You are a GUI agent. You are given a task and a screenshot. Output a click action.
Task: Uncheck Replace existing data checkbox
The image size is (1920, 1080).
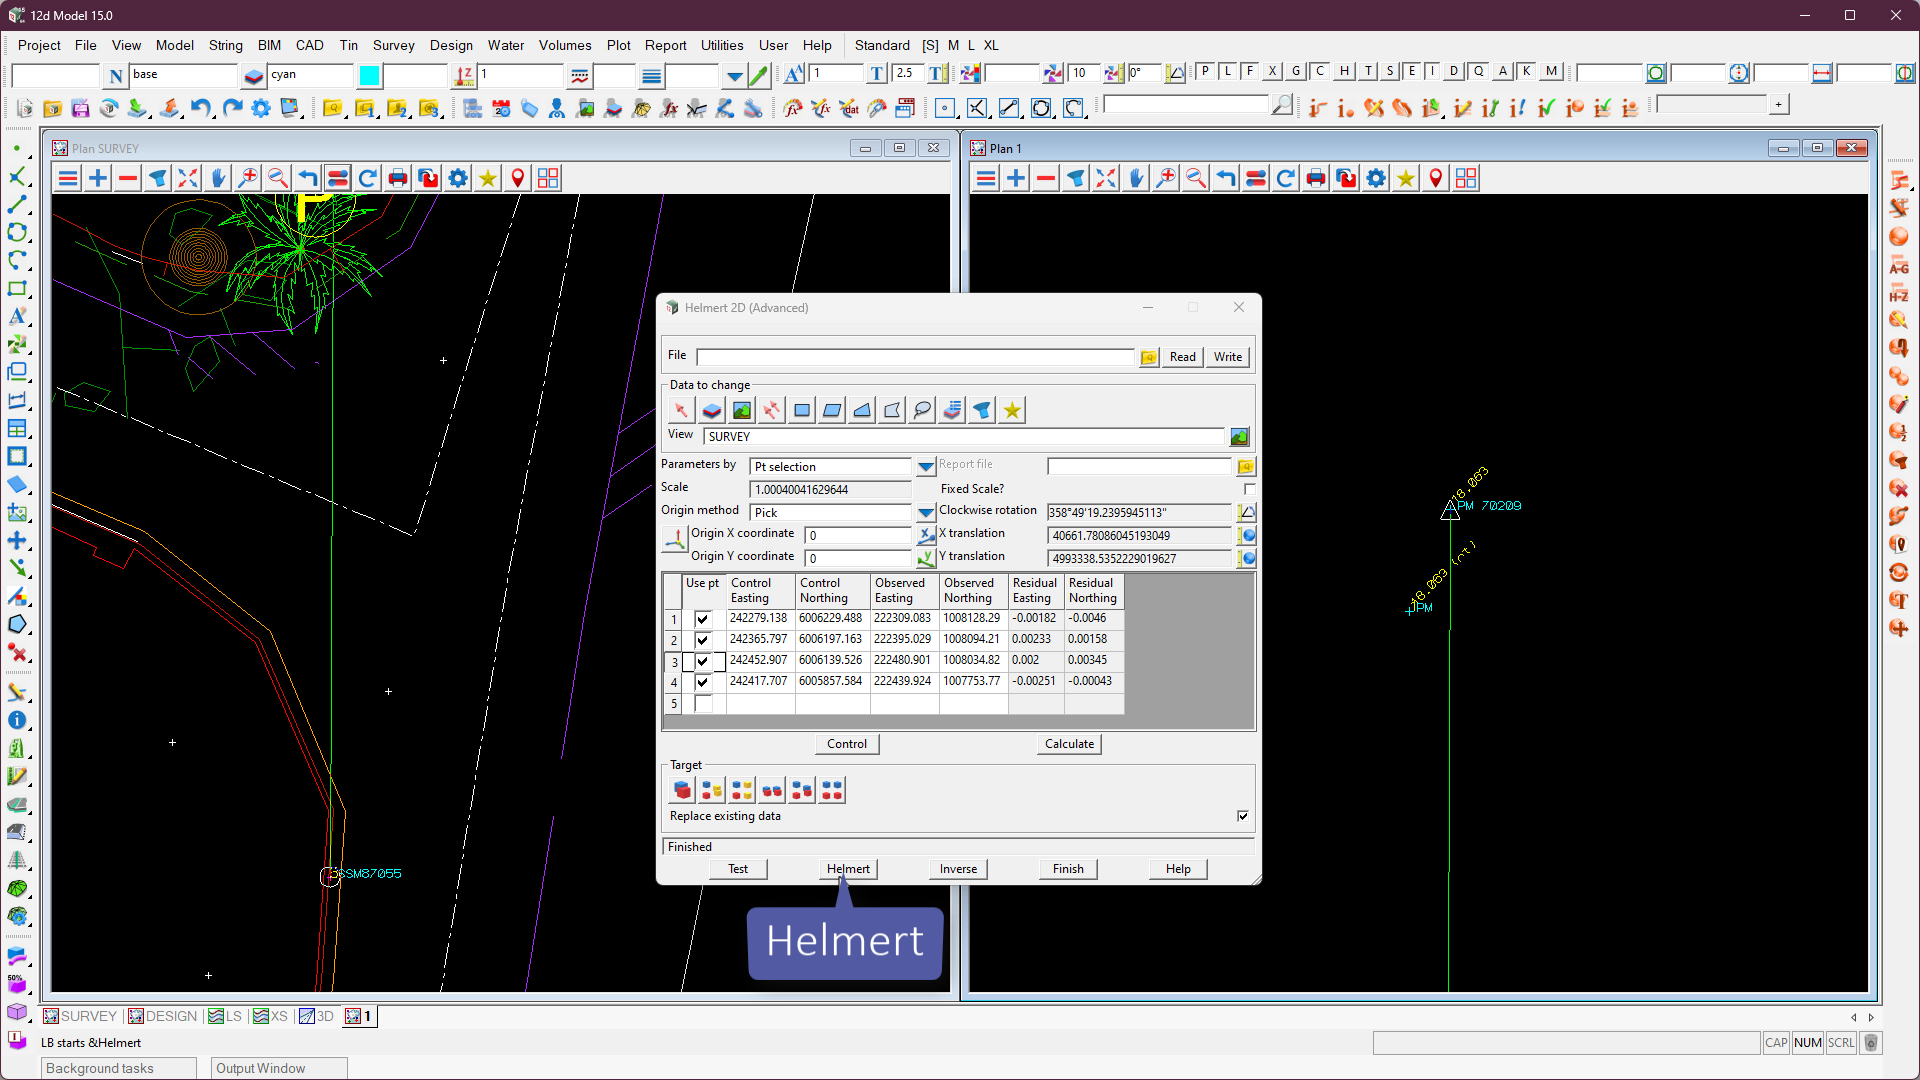tap(1243, 816)
